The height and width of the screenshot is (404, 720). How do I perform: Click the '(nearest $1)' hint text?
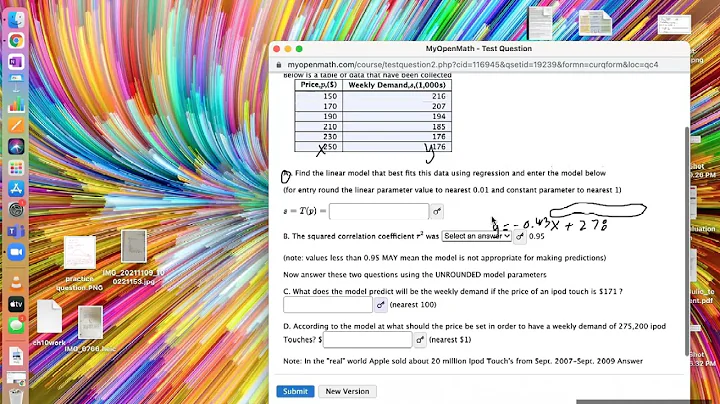450,340
